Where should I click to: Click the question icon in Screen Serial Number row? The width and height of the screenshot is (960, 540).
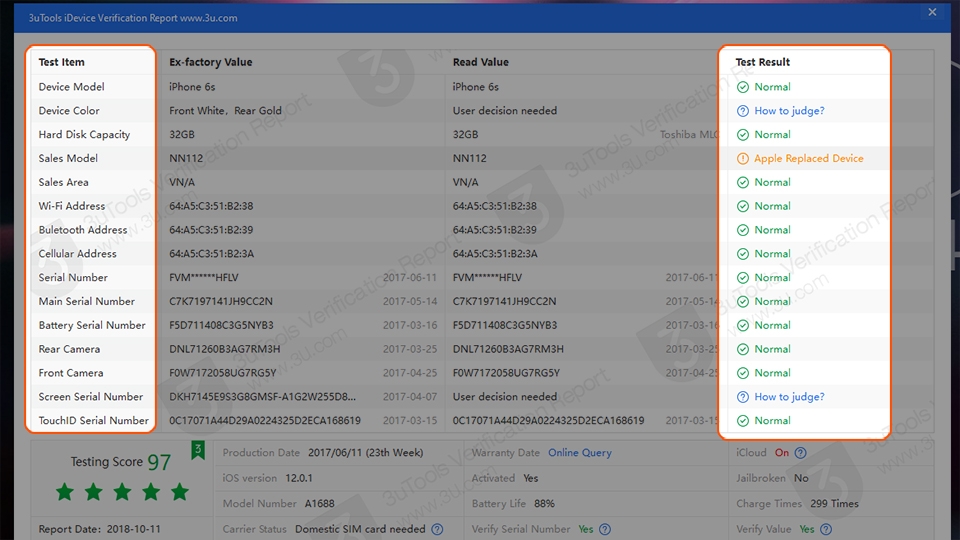coord(743,397)
